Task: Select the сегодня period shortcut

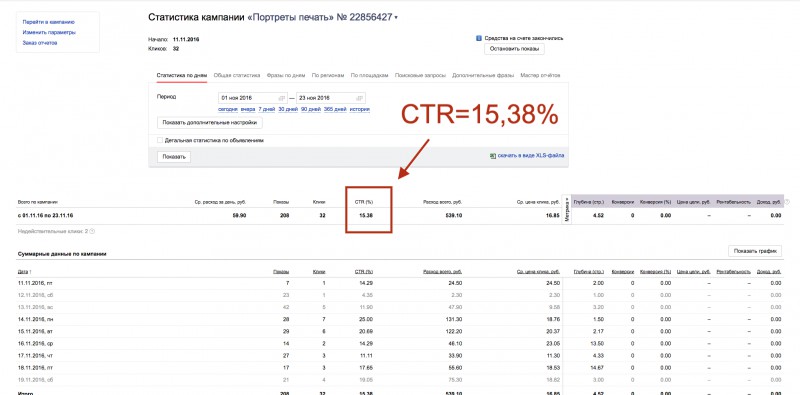Action: 228,109
